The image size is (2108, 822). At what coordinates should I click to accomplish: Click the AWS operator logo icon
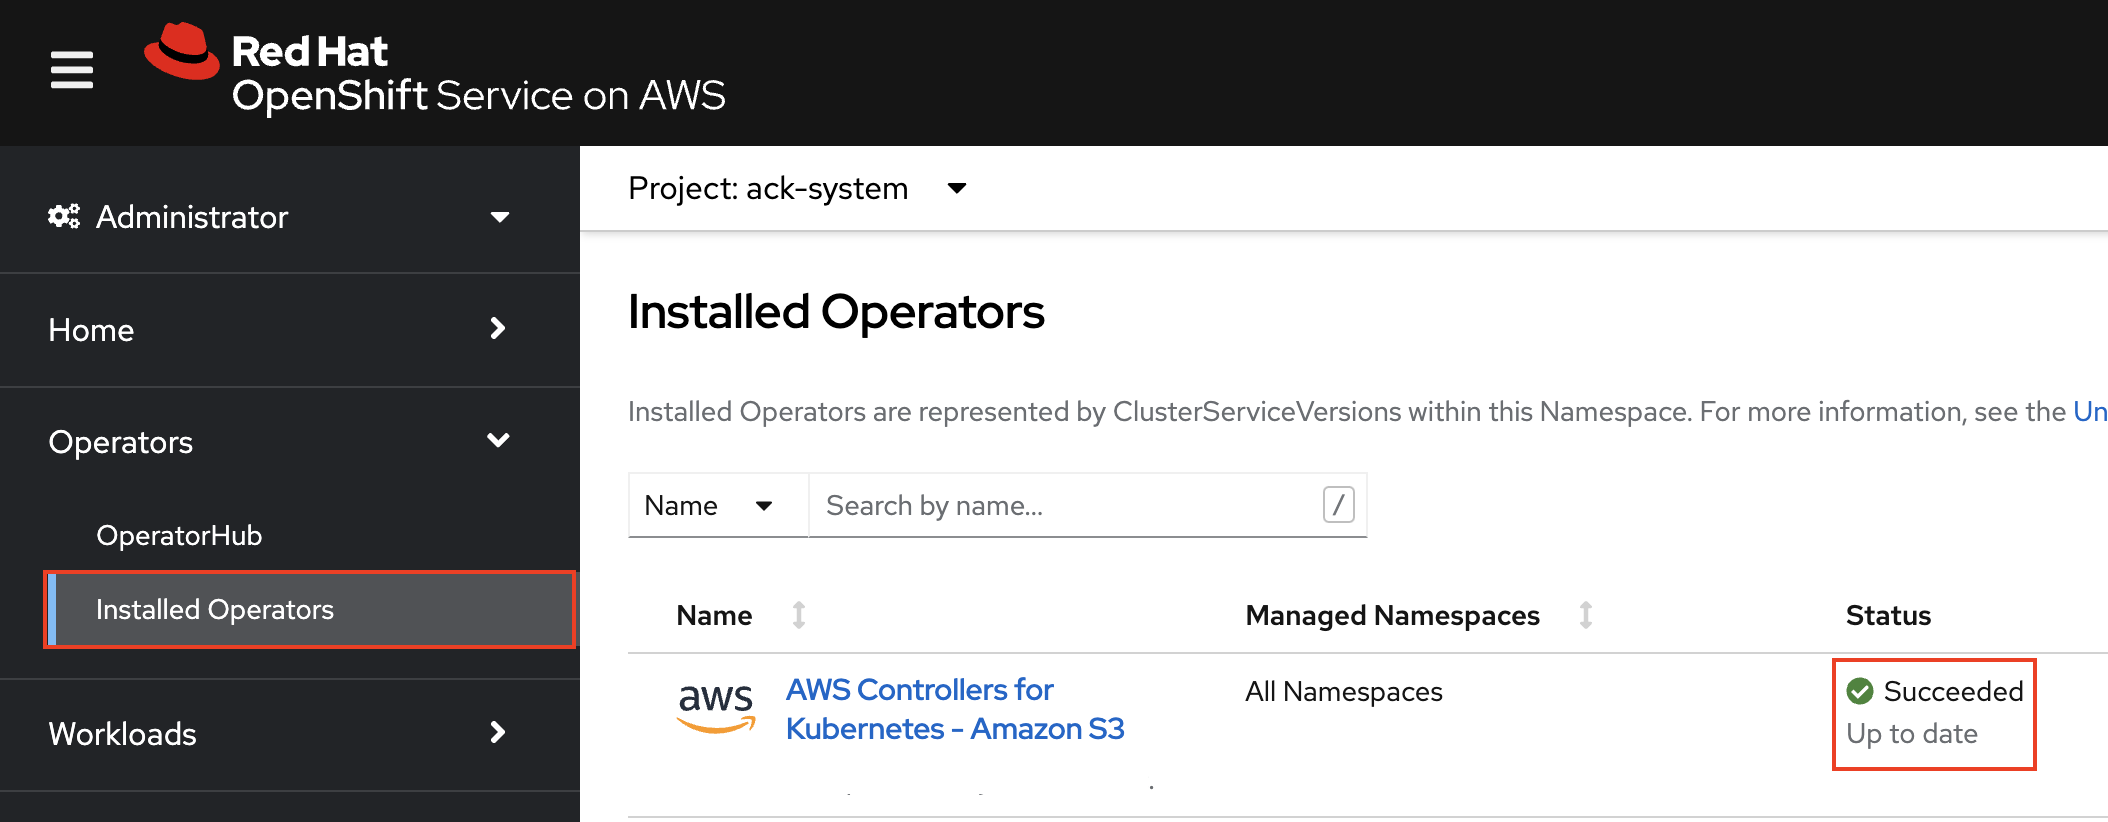tap(716, 708)
